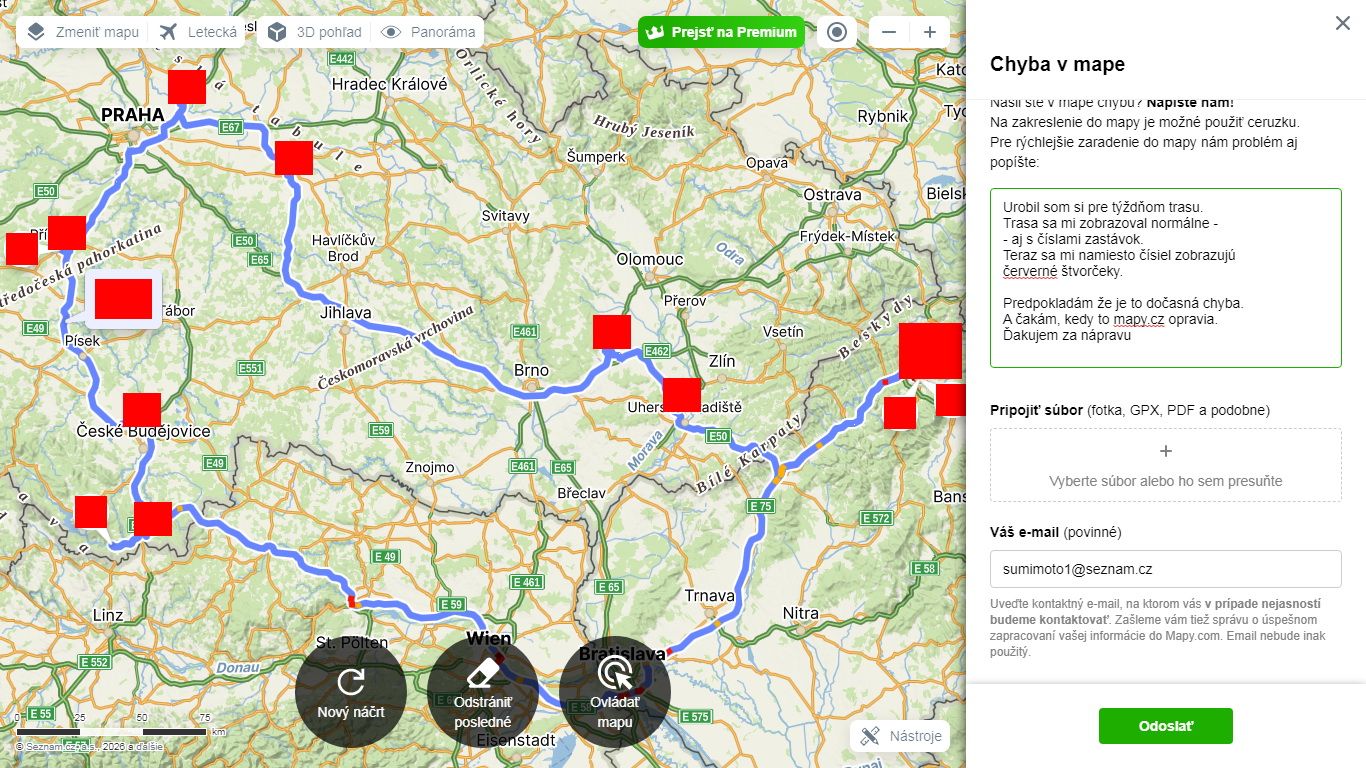Click the Vsetín town label
Viewport: 1366px width, 768px height.
[783, 331]
